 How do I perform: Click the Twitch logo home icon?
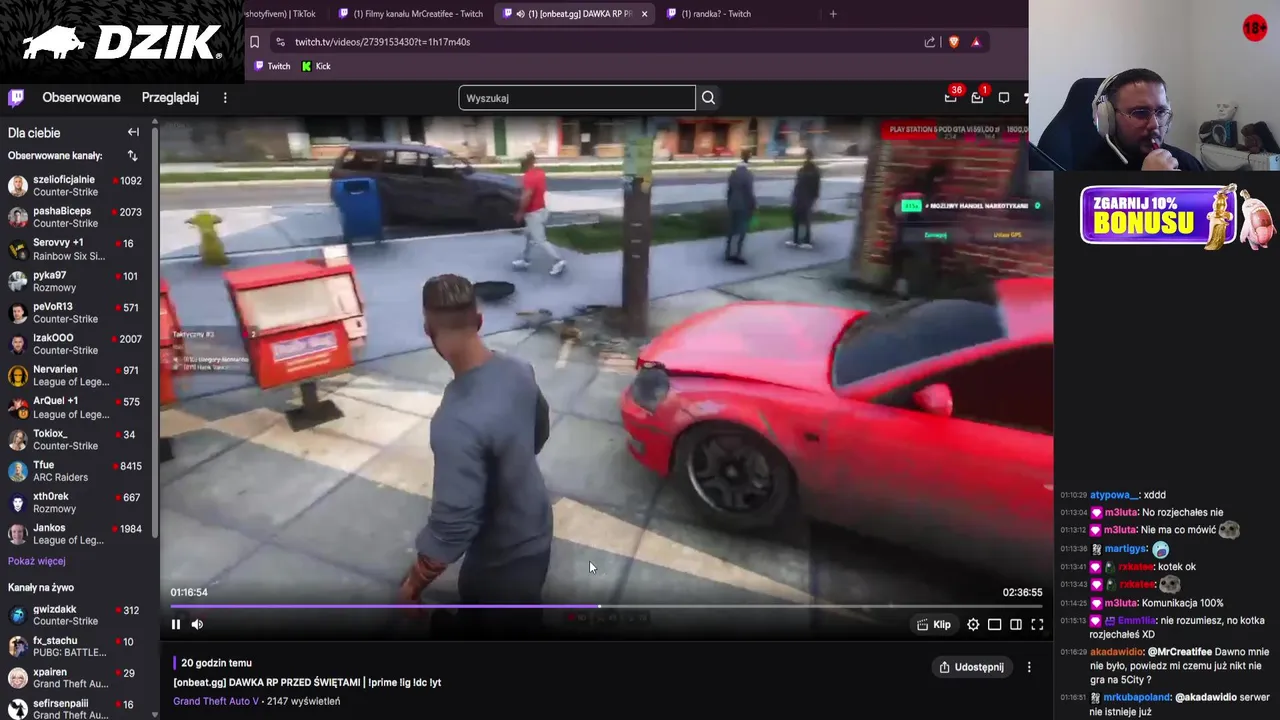(x=16, y=98)
